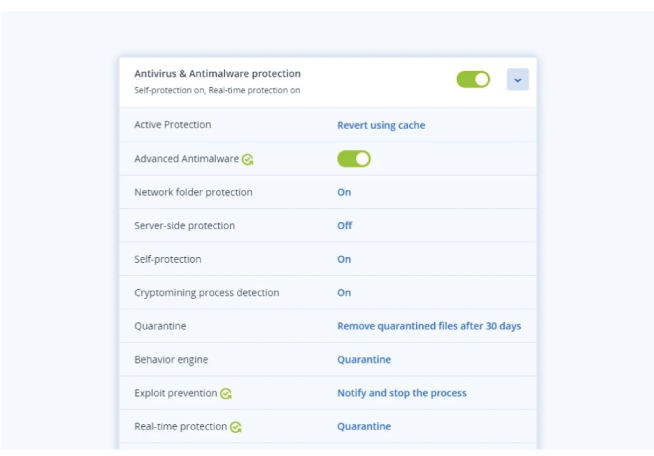Image resolution: width=654 pixels, height=456 pixels.
Task: Click Notify and stop the process link
Action: tap(402, 393)
